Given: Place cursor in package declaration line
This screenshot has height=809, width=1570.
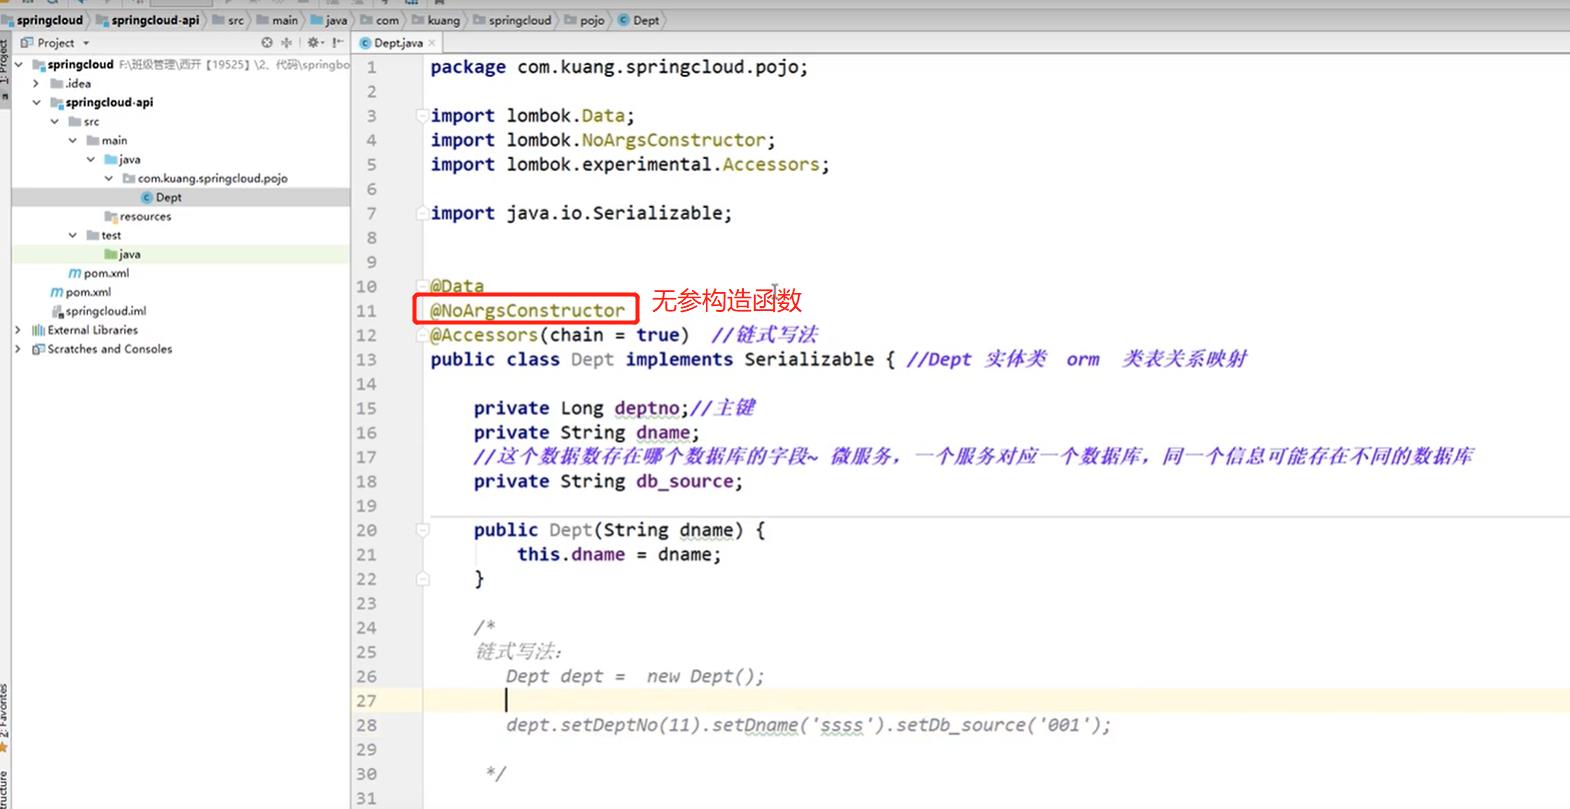Looking at the screenshot, I should (x=619, y=67).
